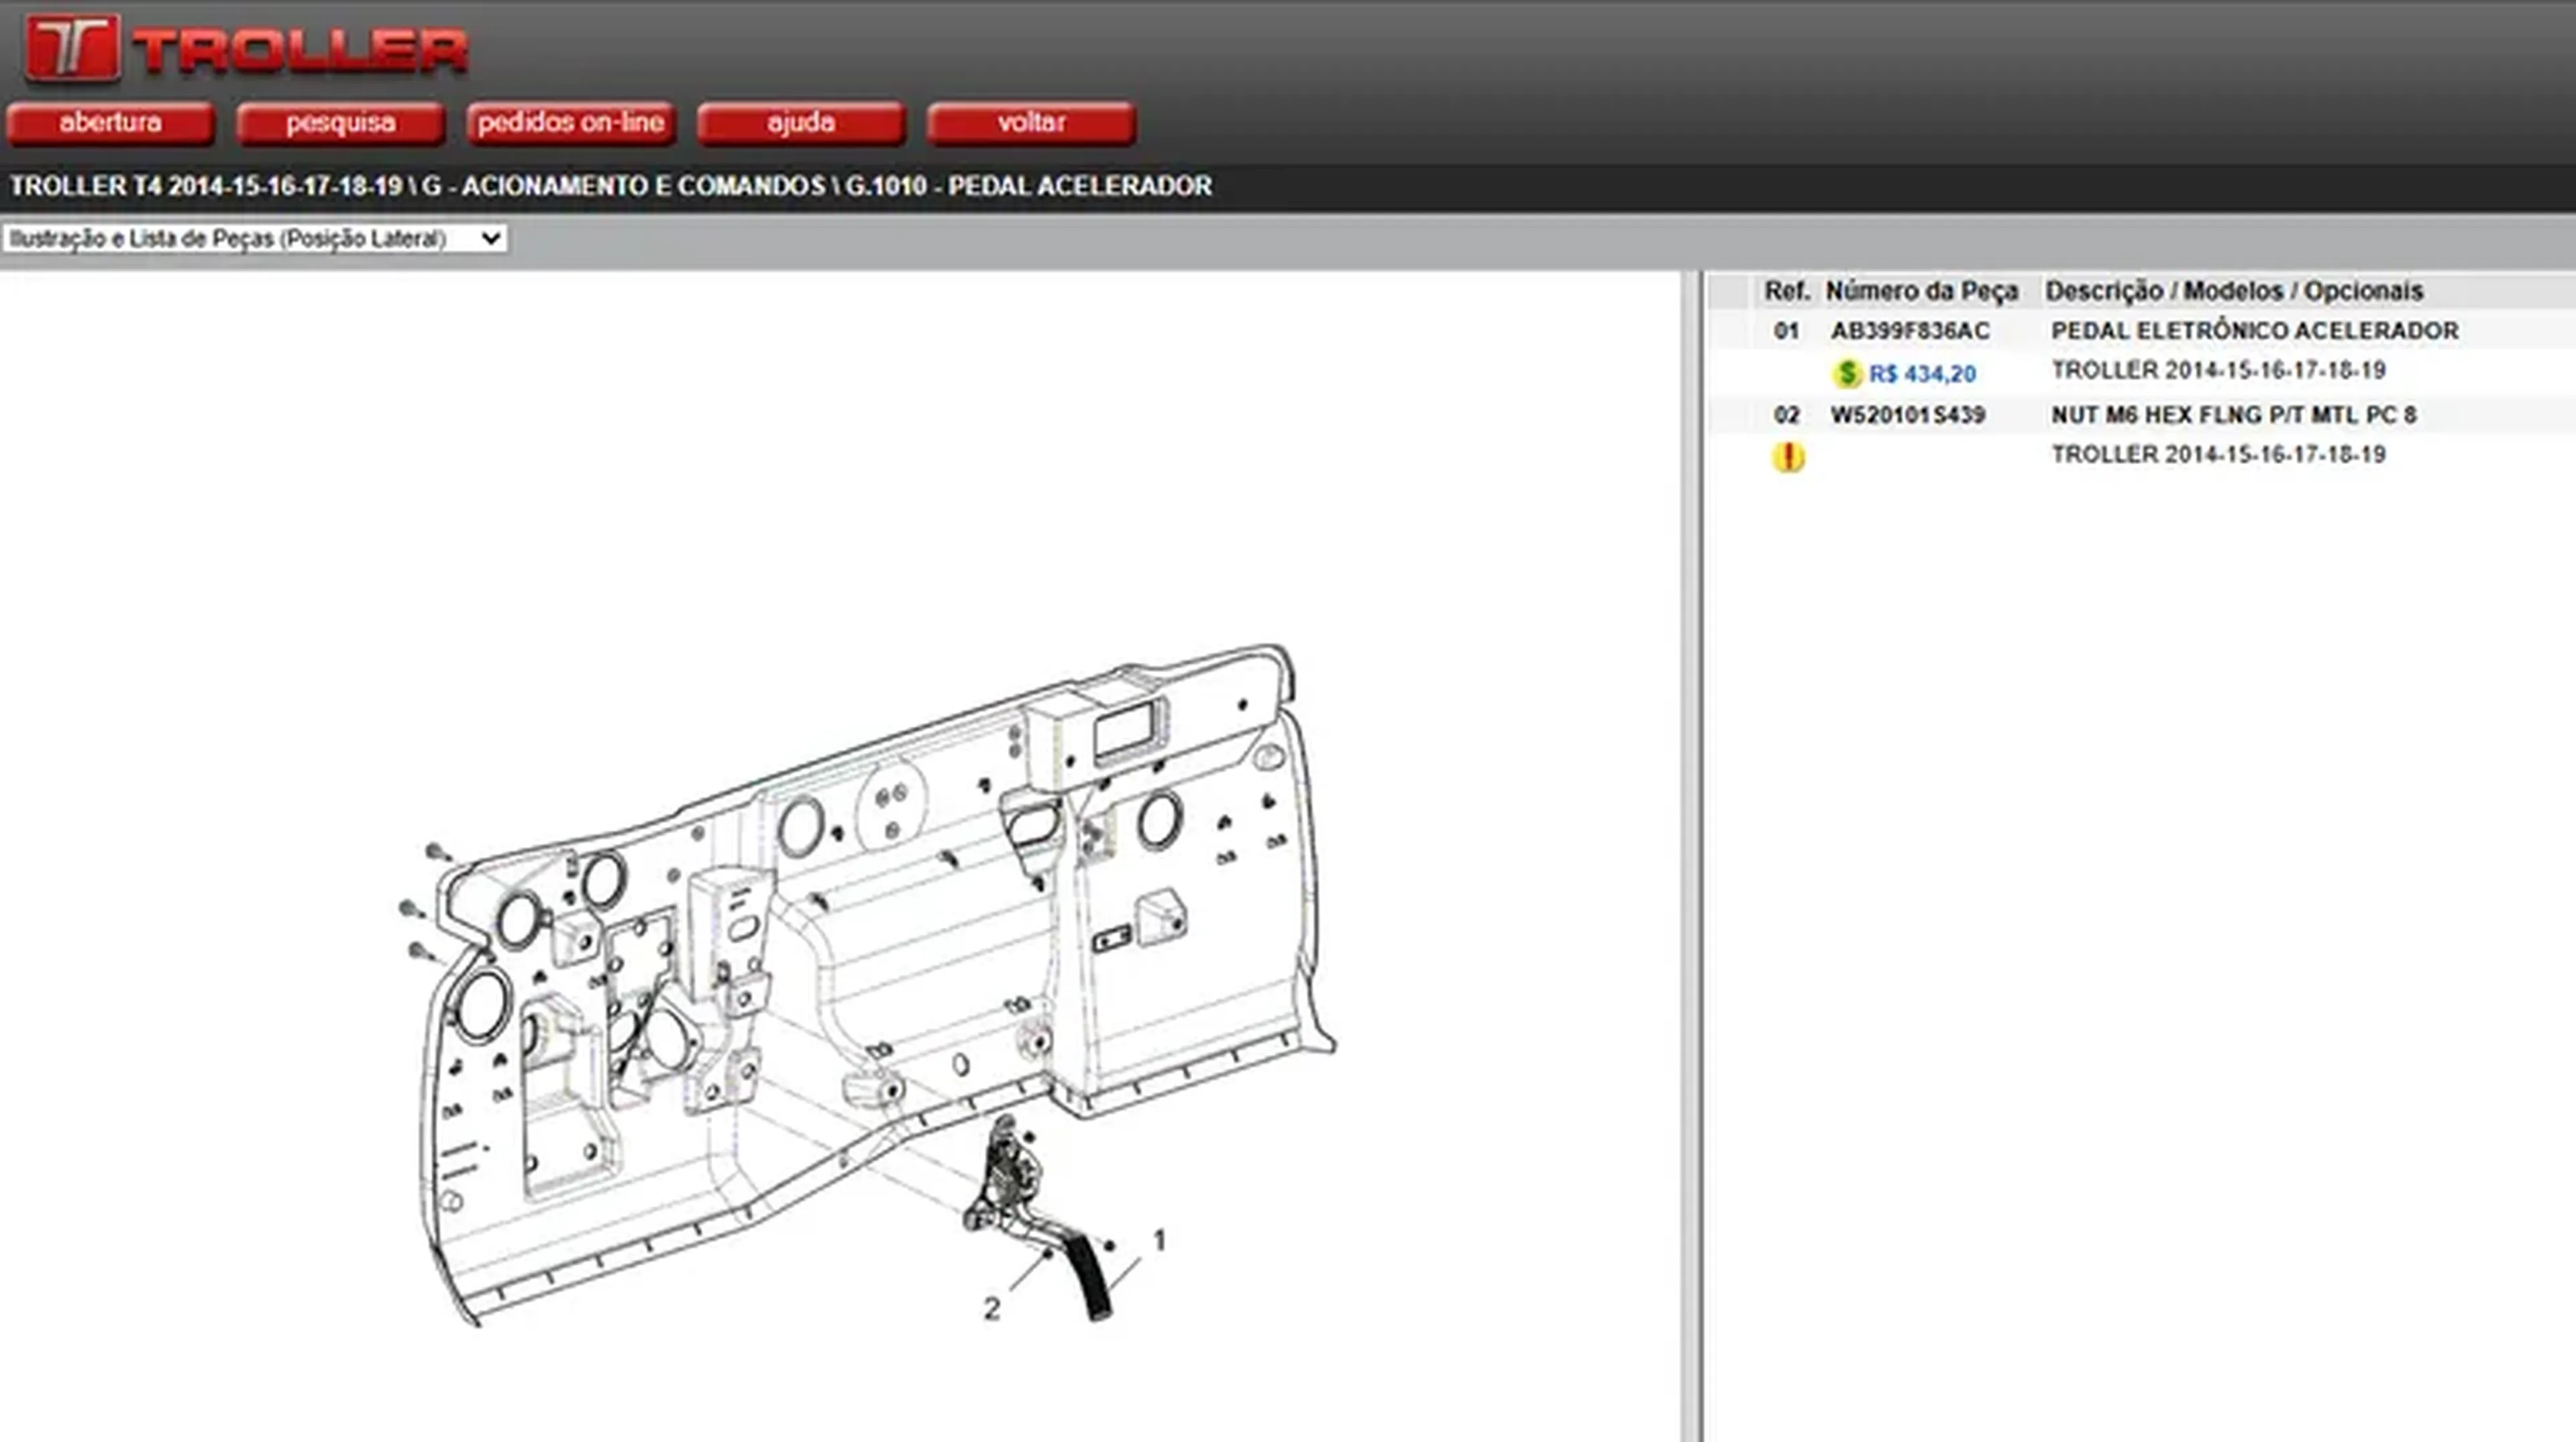Screen dimensions: 2576x1442
Task: Expand the 'Ilustração e Lista de Peças' dropdown
Action: (255, 238)
